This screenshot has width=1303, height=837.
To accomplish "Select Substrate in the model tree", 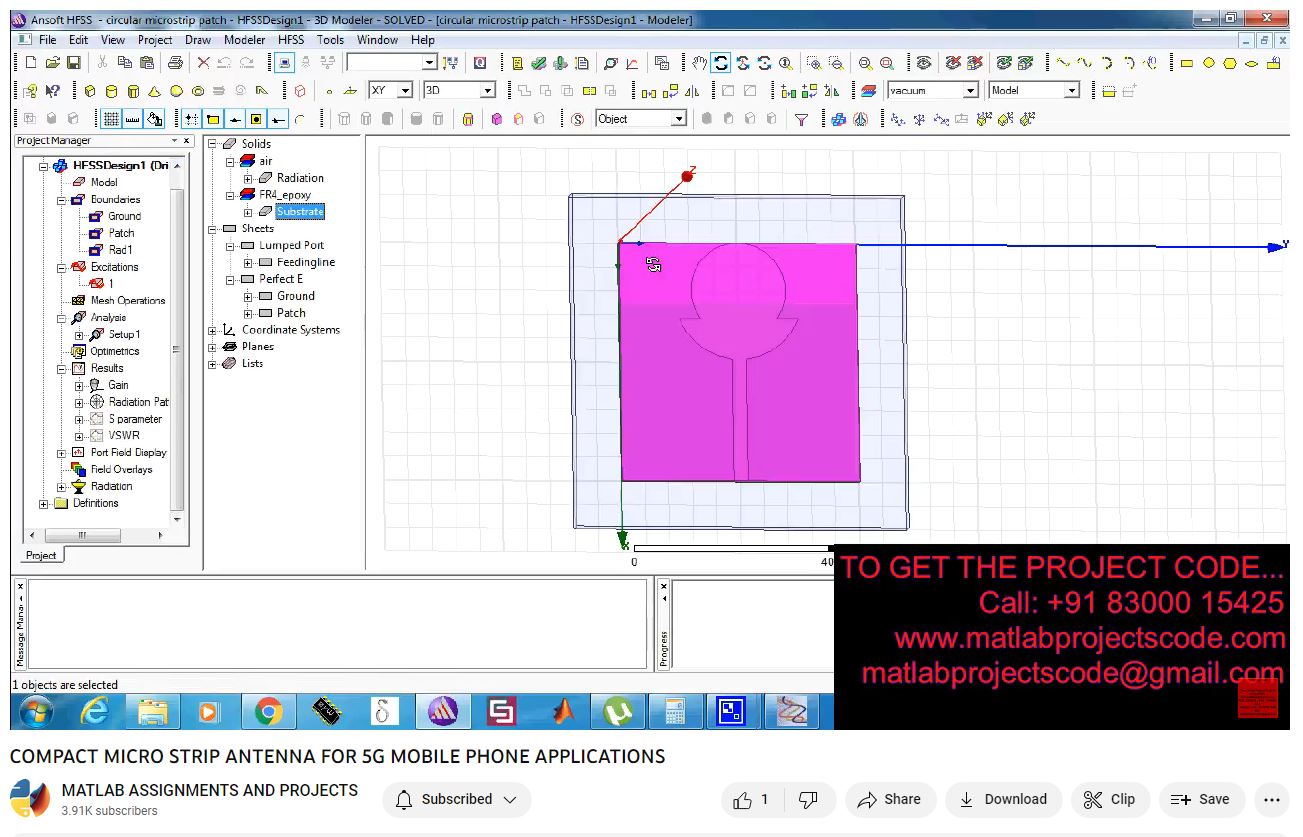I will pyautogui.click(x=300, y=212).
